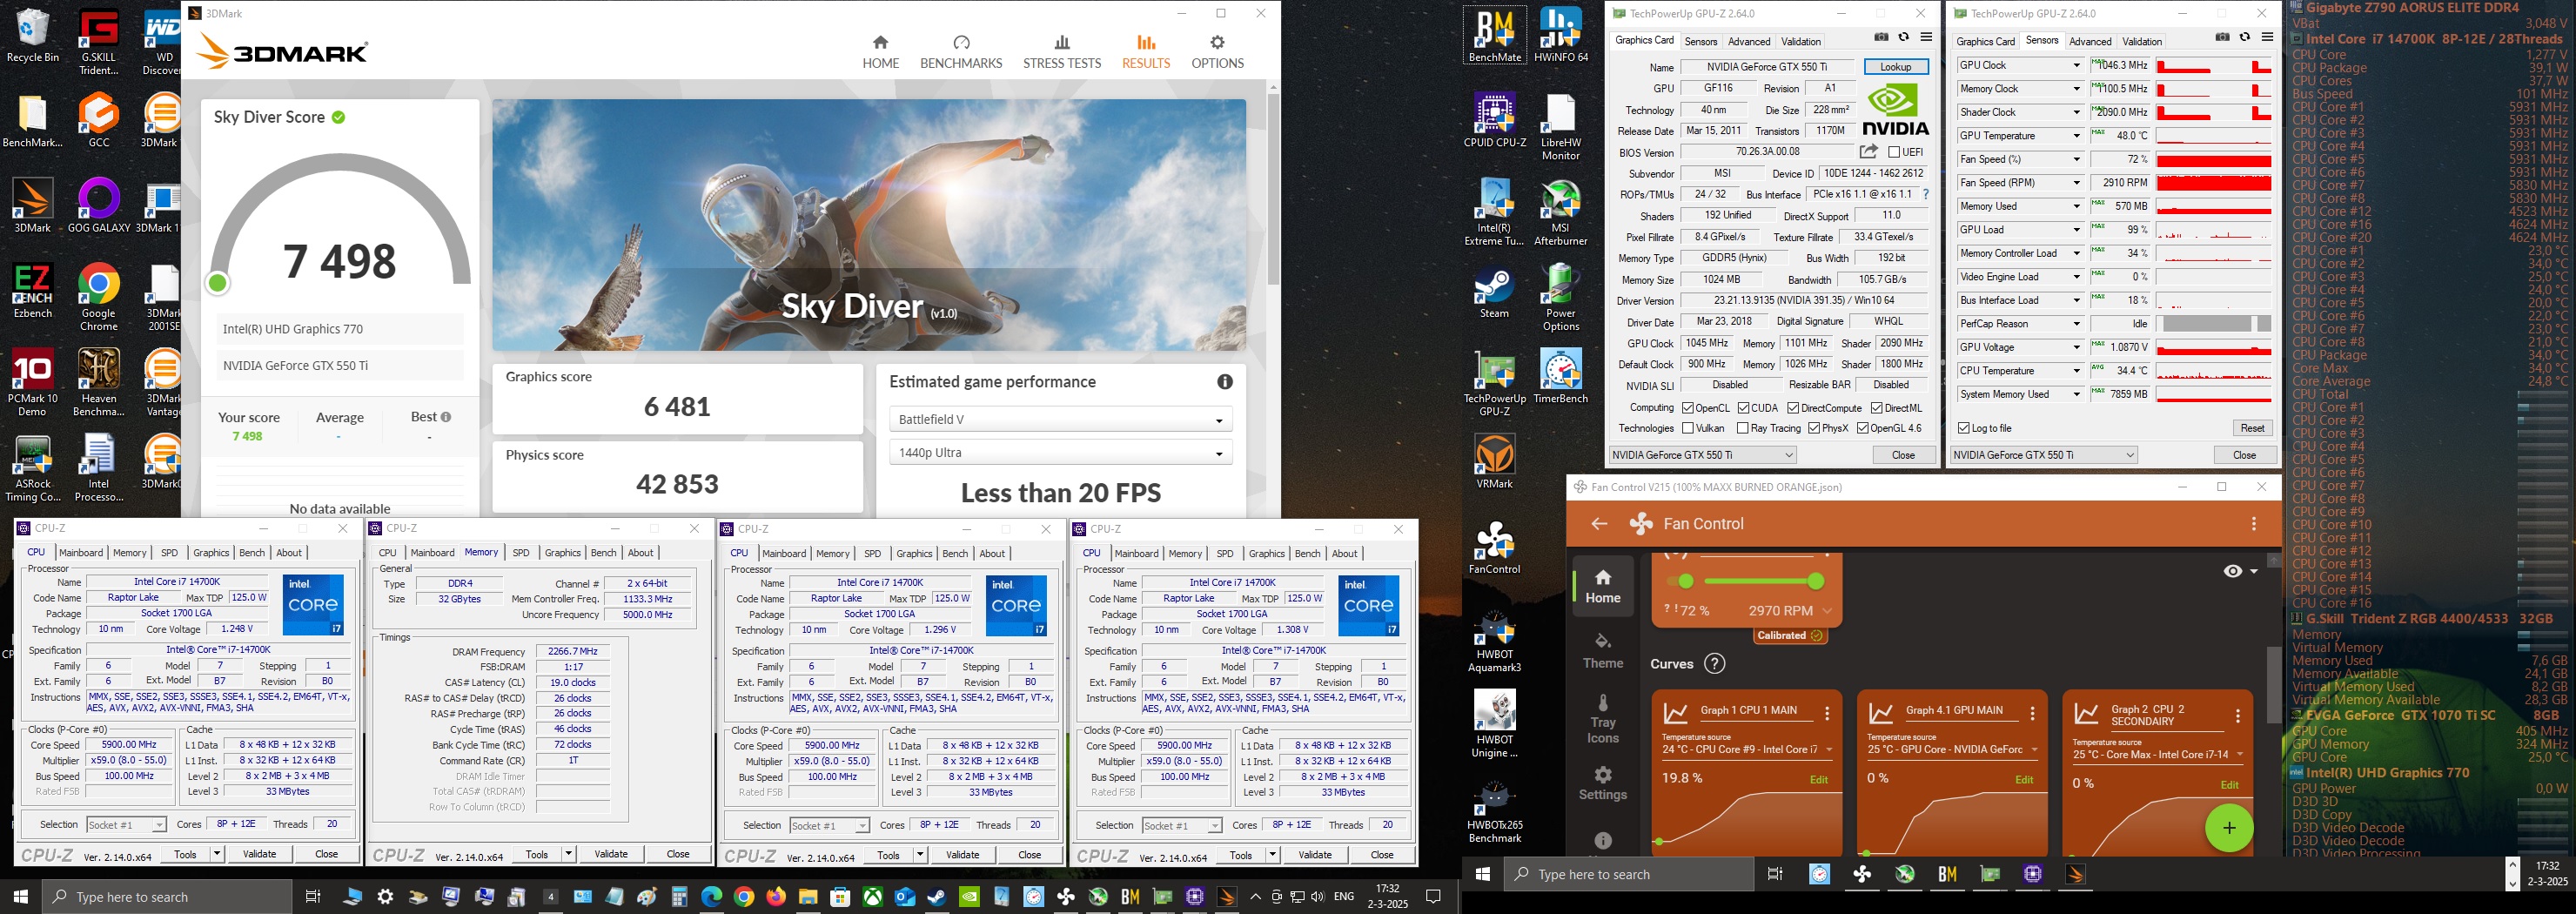Open Mainboard tab in first CPU-Z window
The image size is (2576, 914).
(81, 553)
